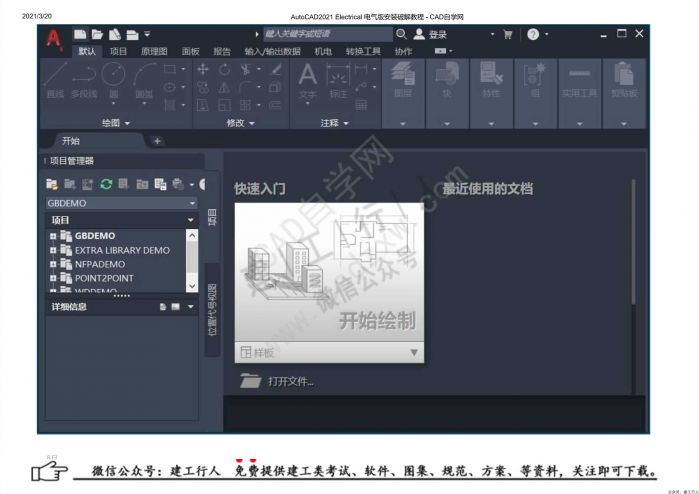This screenshot has height=494, width=699.
Task: Click the new tab plus button
Action: (157, 141)
